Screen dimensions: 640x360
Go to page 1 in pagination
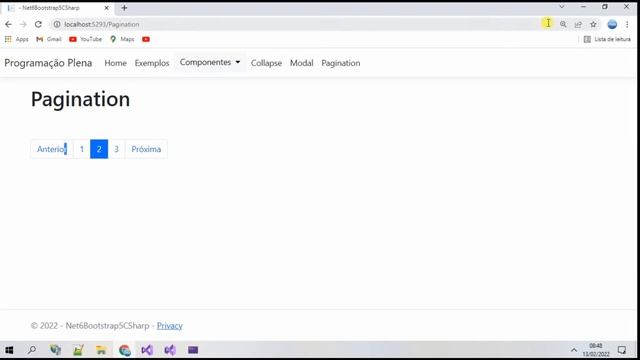point(82,149)
